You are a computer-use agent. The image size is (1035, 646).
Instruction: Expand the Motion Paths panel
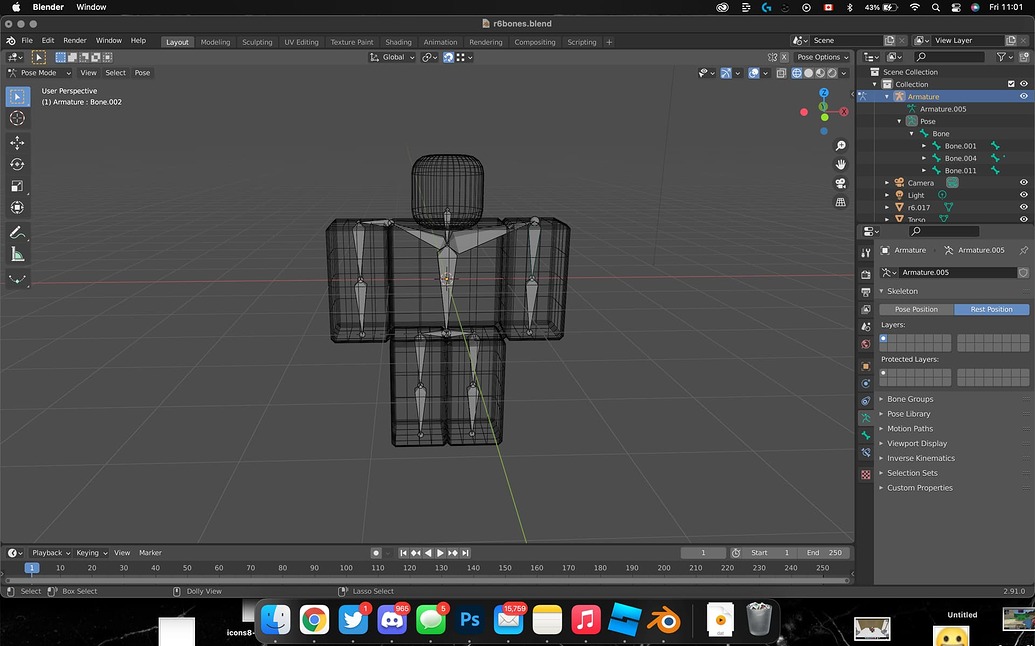coord(910,429)
